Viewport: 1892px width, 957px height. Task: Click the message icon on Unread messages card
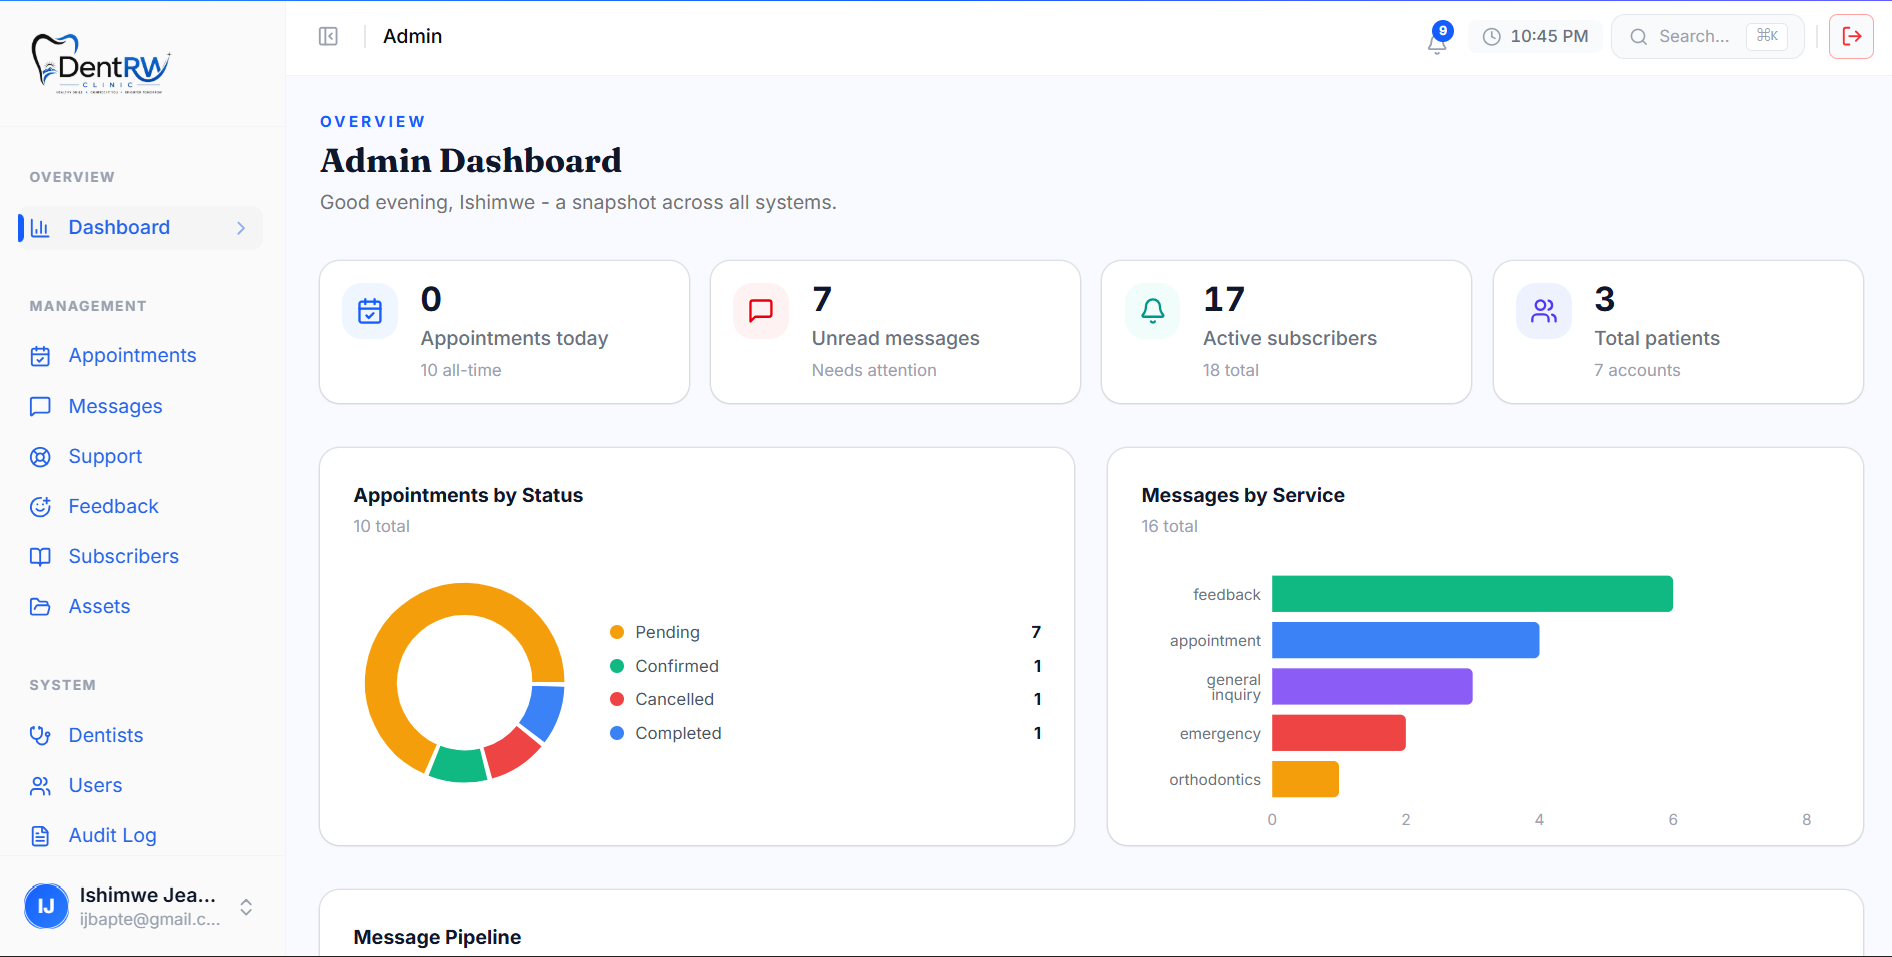click(761, 311)
